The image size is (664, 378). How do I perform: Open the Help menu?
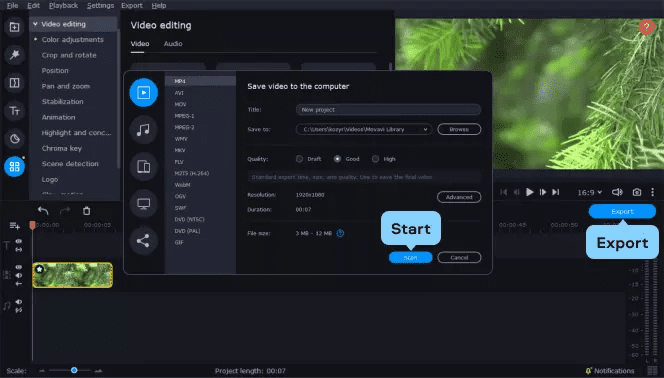point(159,6)
